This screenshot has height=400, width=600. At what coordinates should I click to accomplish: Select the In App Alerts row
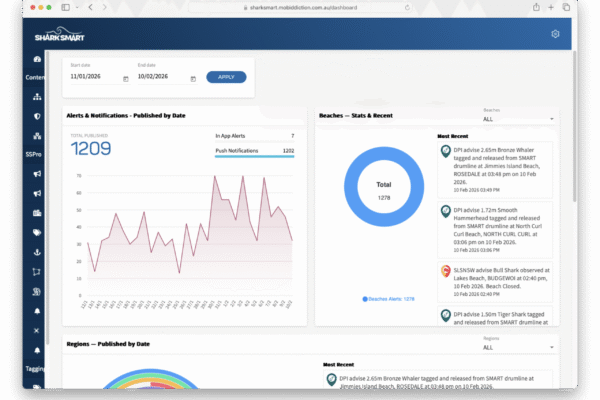tap(254, 136)
